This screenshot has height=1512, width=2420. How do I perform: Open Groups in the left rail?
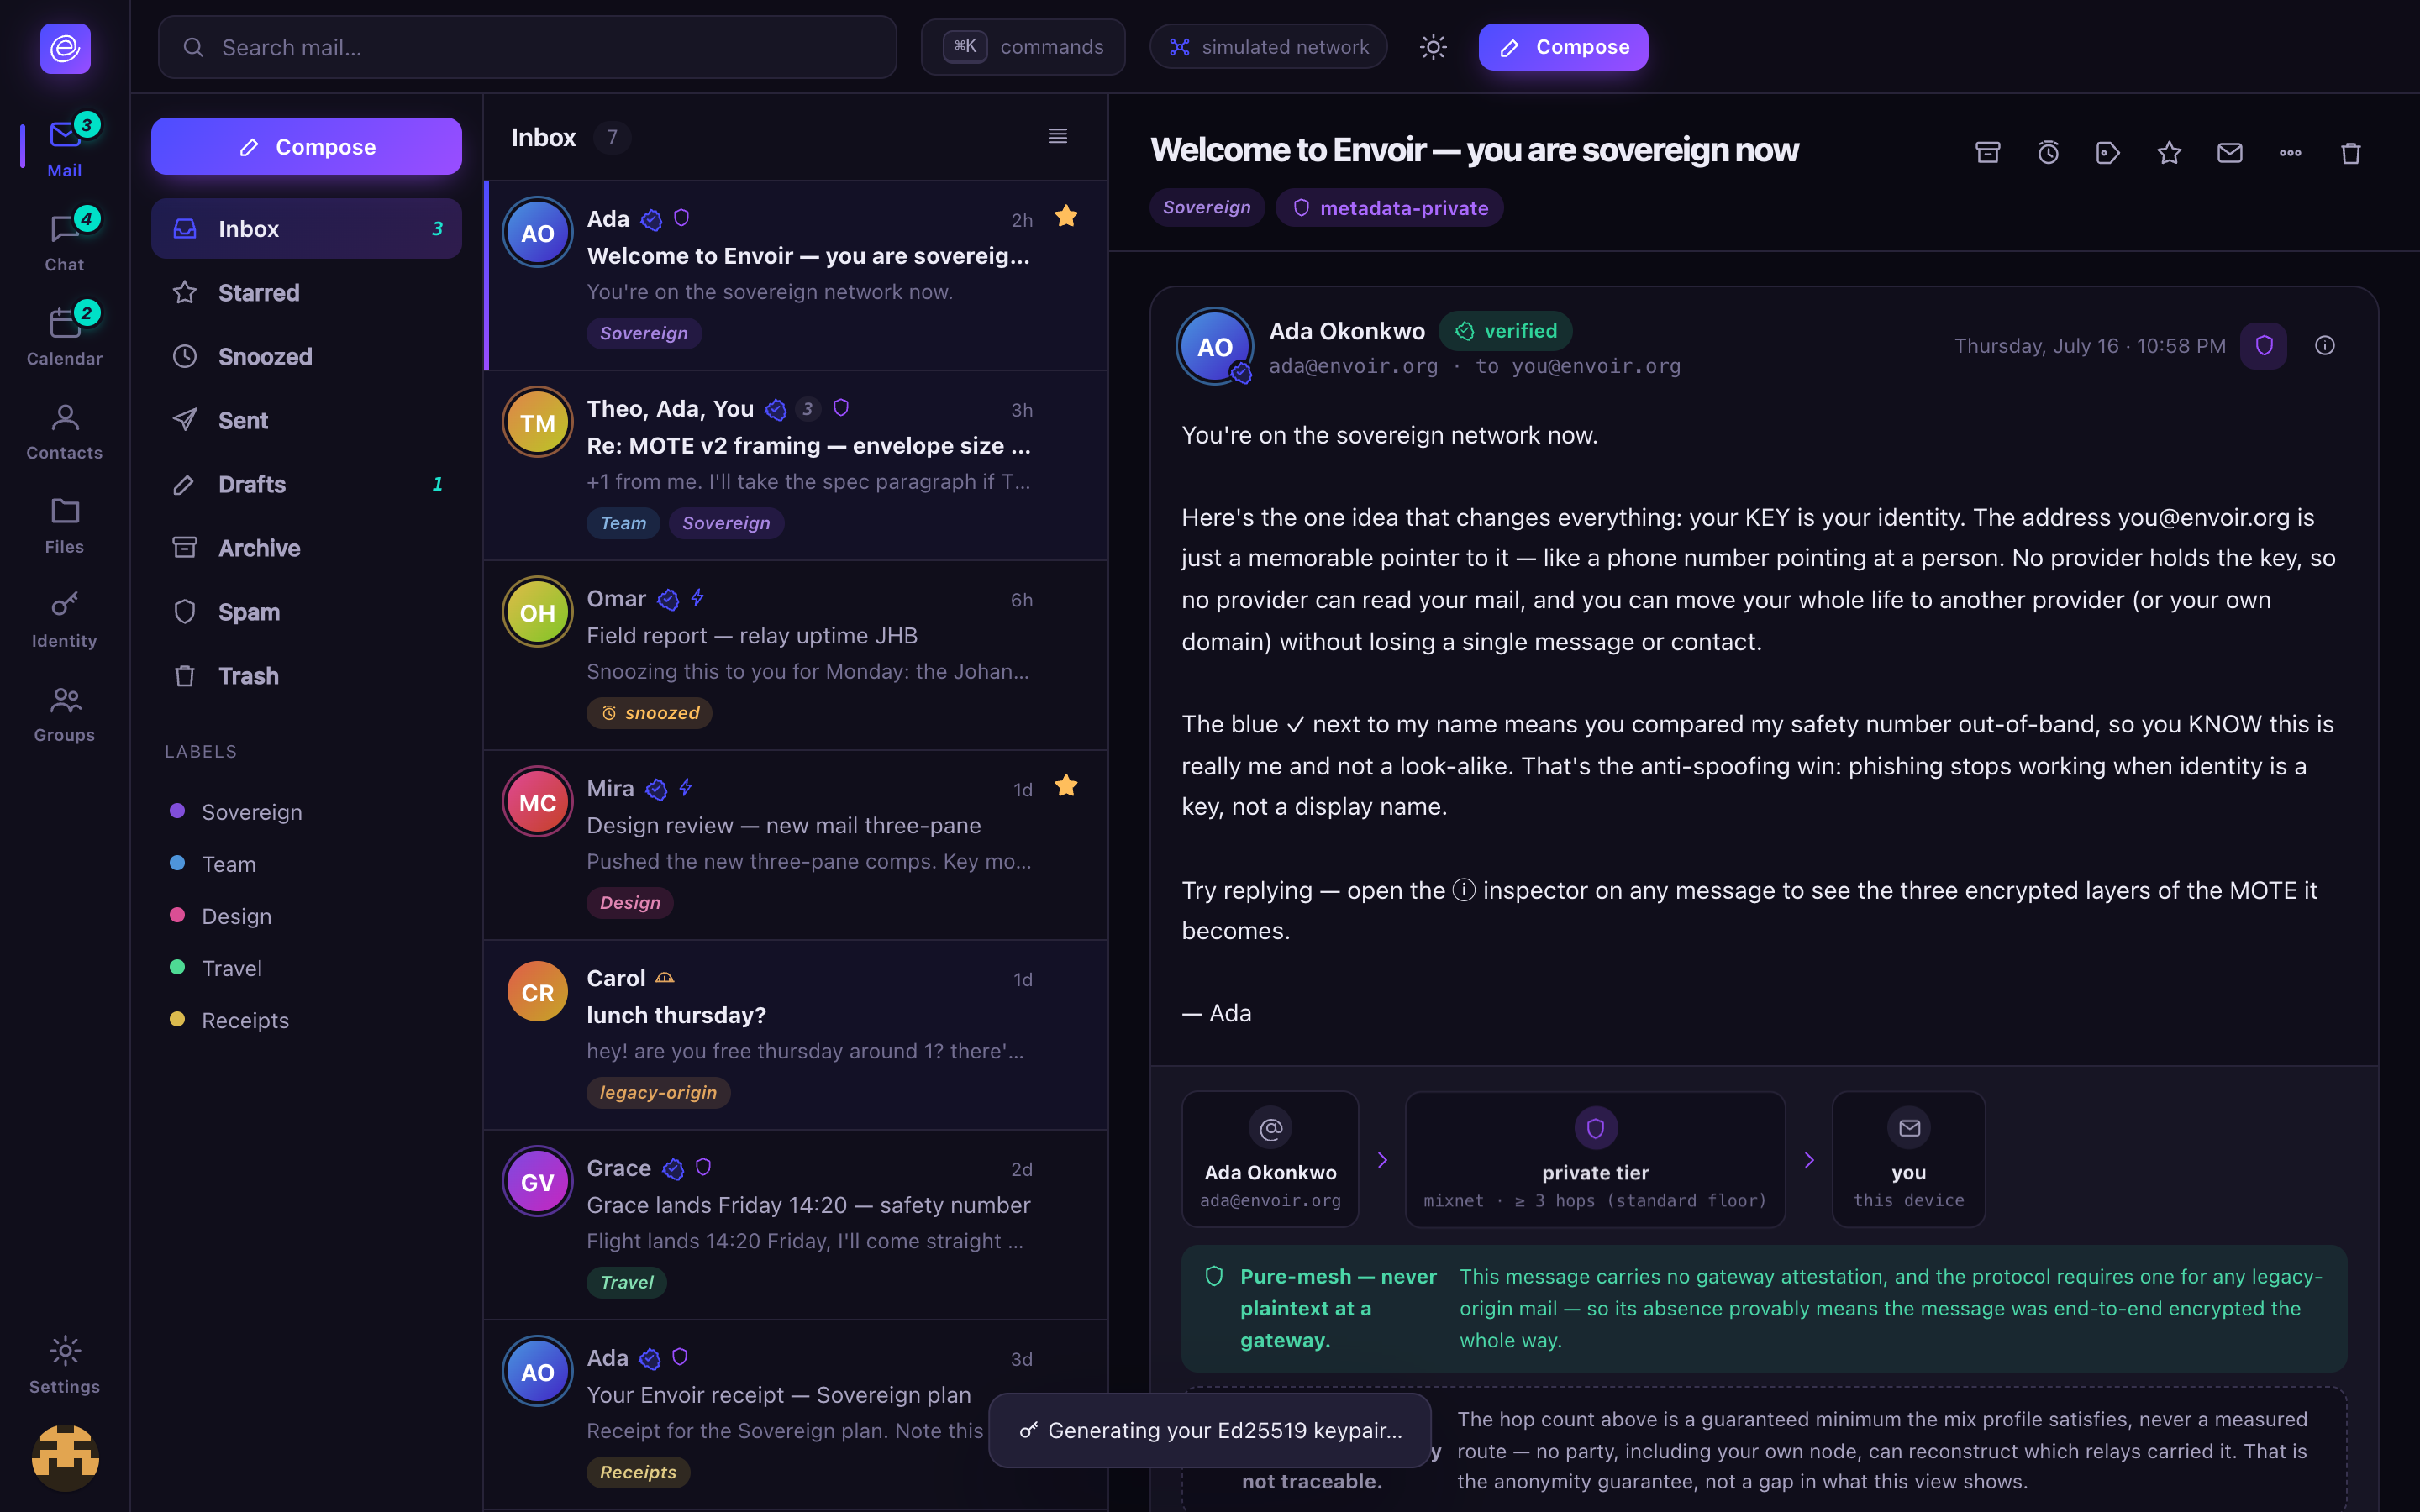tap(65, 713)
